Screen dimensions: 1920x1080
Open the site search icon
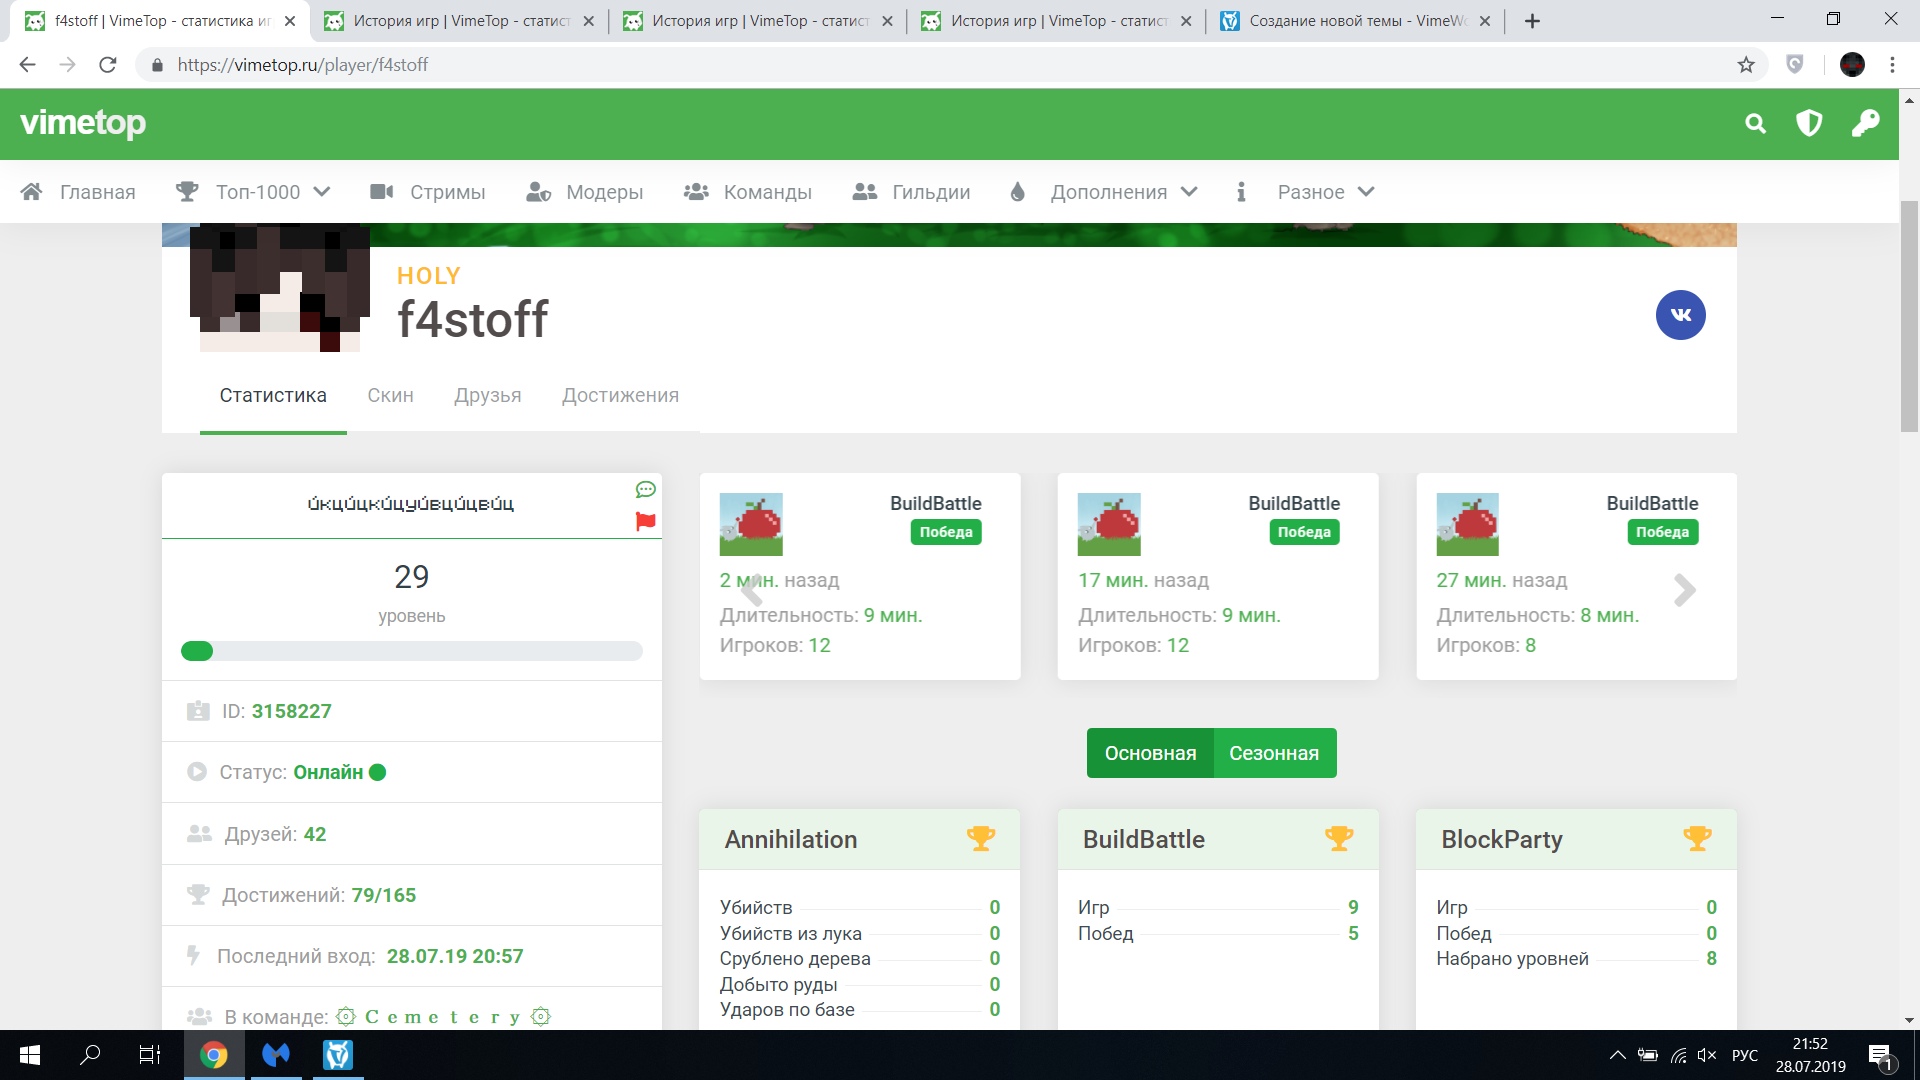(1755, 124)
